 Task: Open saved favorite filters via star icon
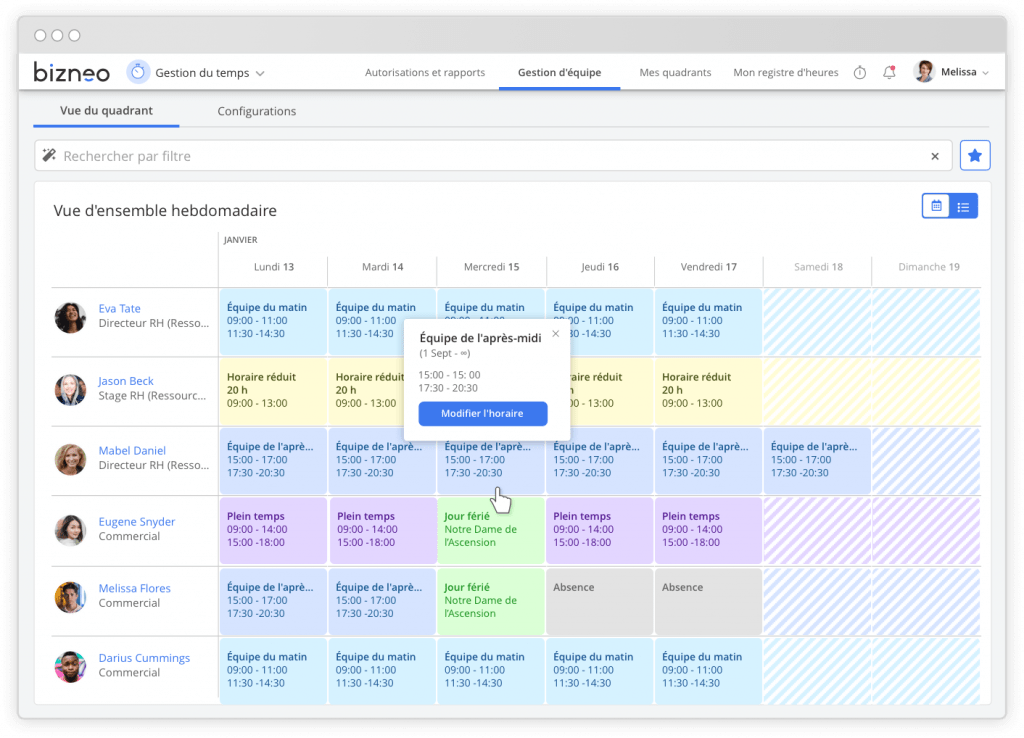[x=975, y=155]
